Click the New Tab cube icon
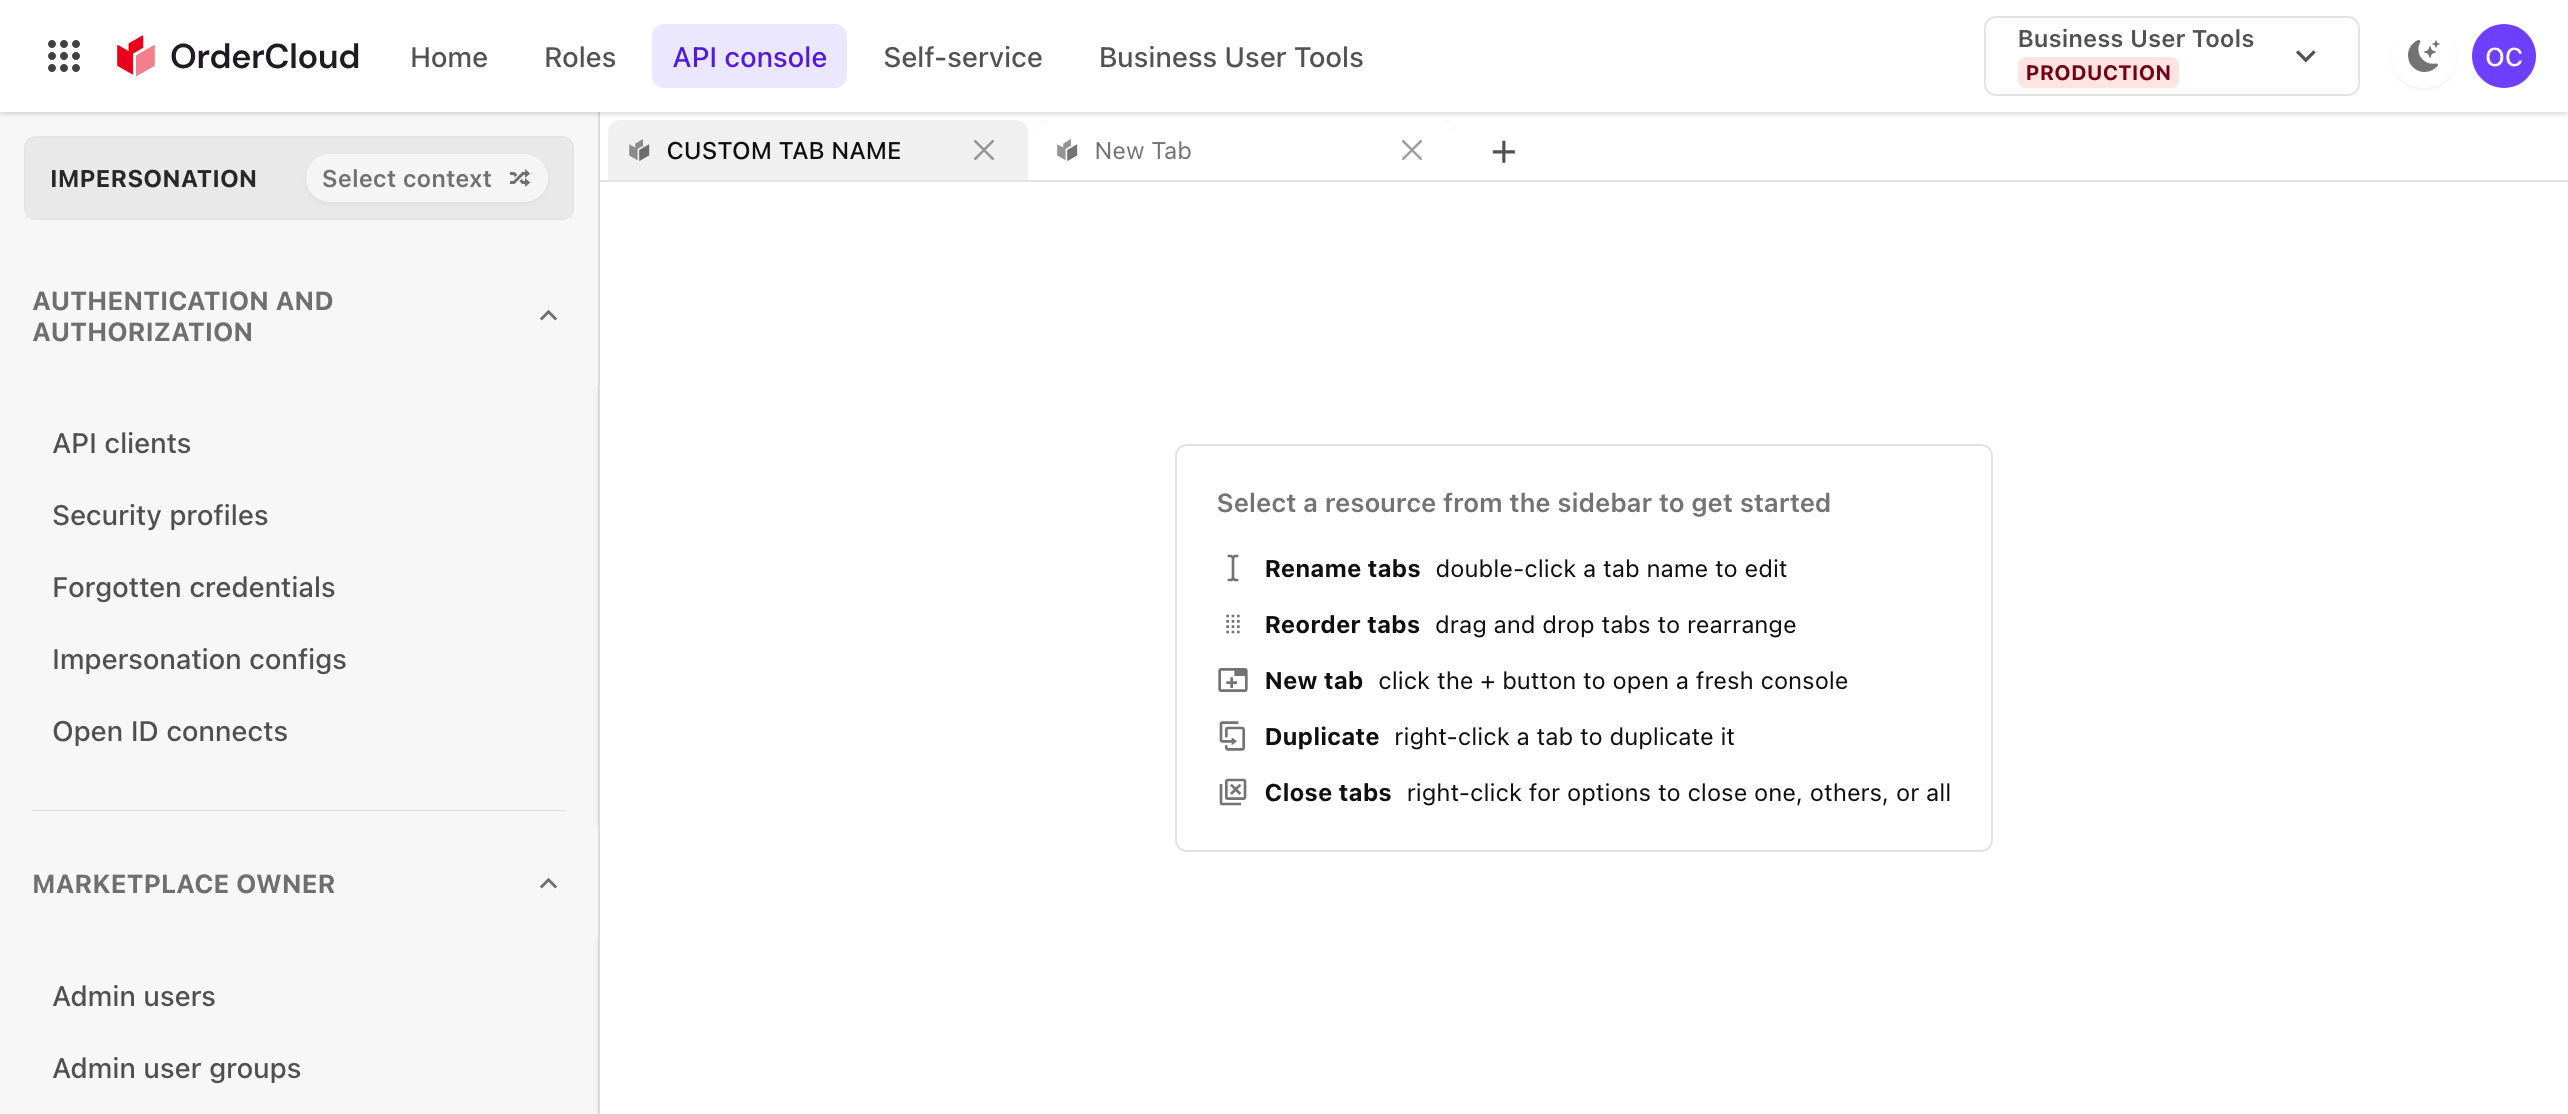Viewport: 2568px width, 1114px height. coord(1067,150)
